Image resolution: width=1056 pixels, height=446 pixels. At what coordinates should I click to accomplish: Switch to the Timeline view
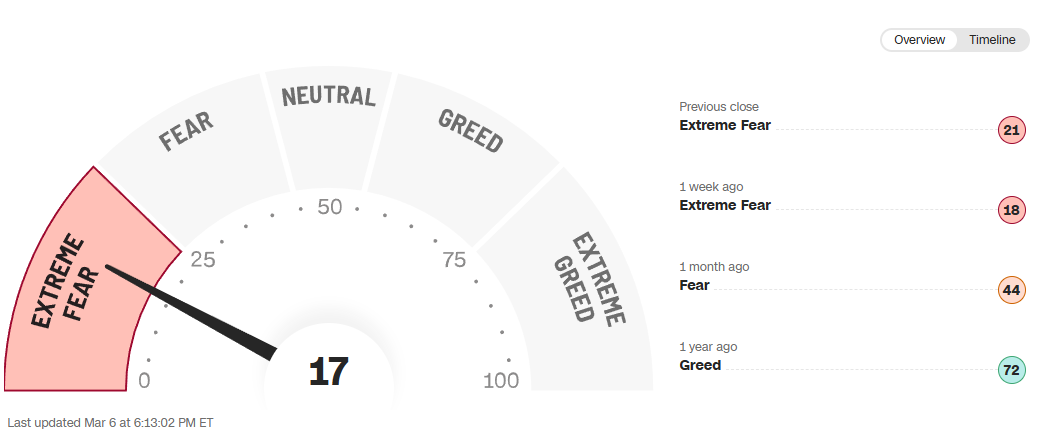click(x=991, y=40)
